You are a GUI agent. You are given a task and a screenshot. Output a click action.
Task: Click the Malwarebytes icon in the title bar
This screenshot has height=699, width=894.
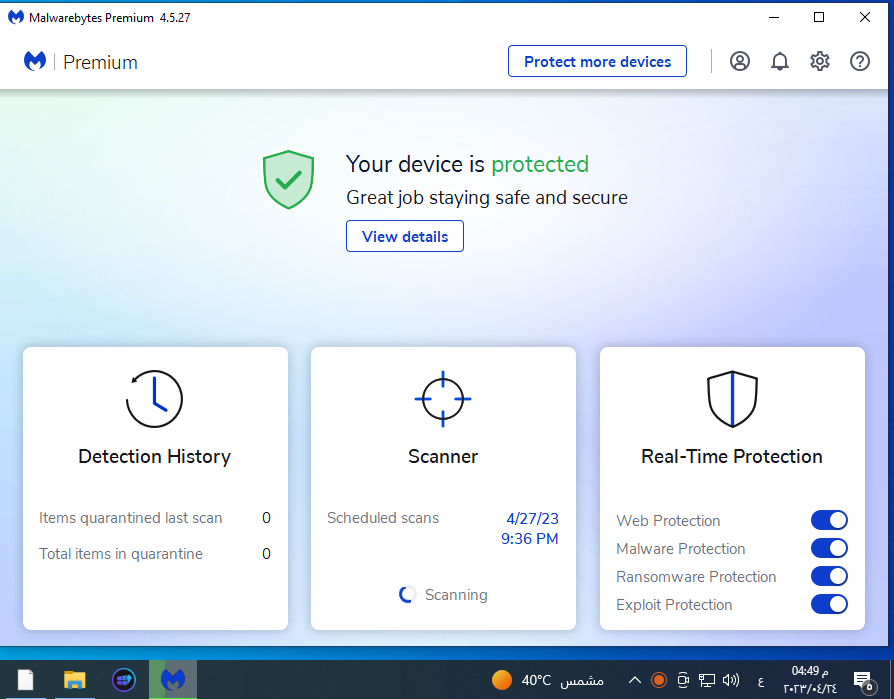[x=16, y=17]
